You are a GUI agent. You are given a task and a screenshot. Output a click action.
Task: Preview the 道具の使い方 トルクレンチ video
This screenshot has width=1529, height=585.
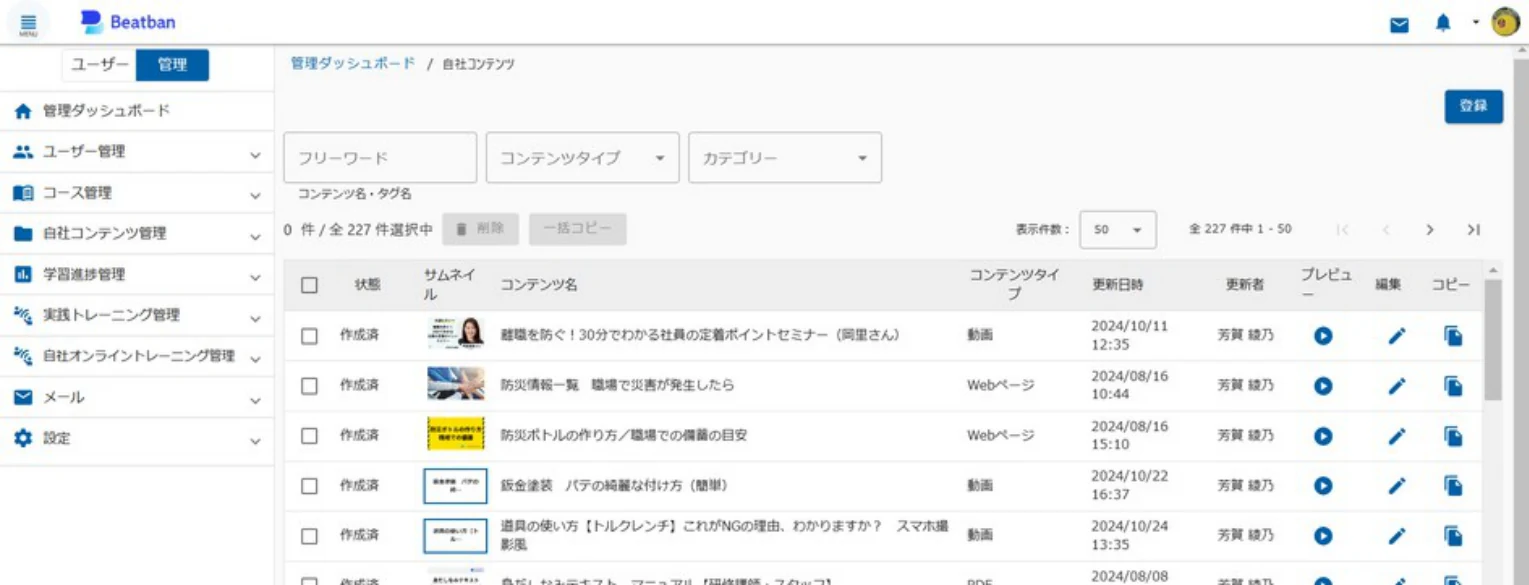[1323, 536]
